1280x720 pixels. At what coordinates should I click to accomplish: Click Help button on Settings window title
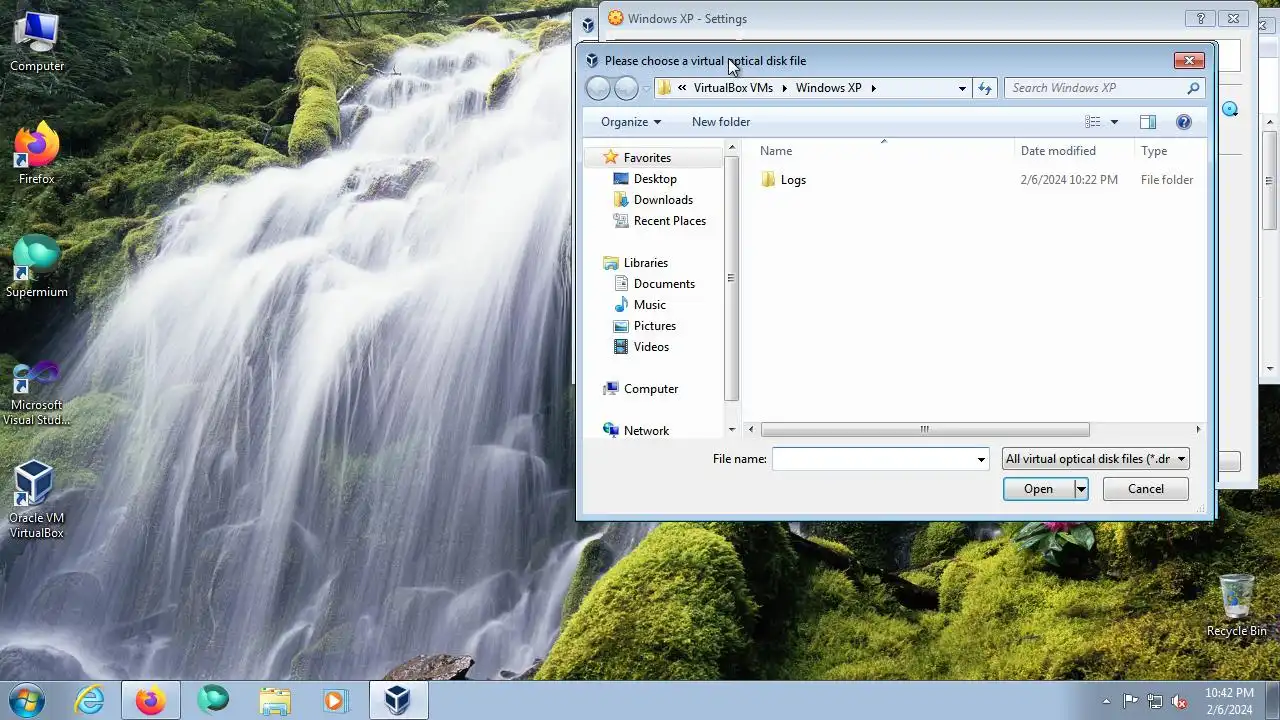point(1201,18)
